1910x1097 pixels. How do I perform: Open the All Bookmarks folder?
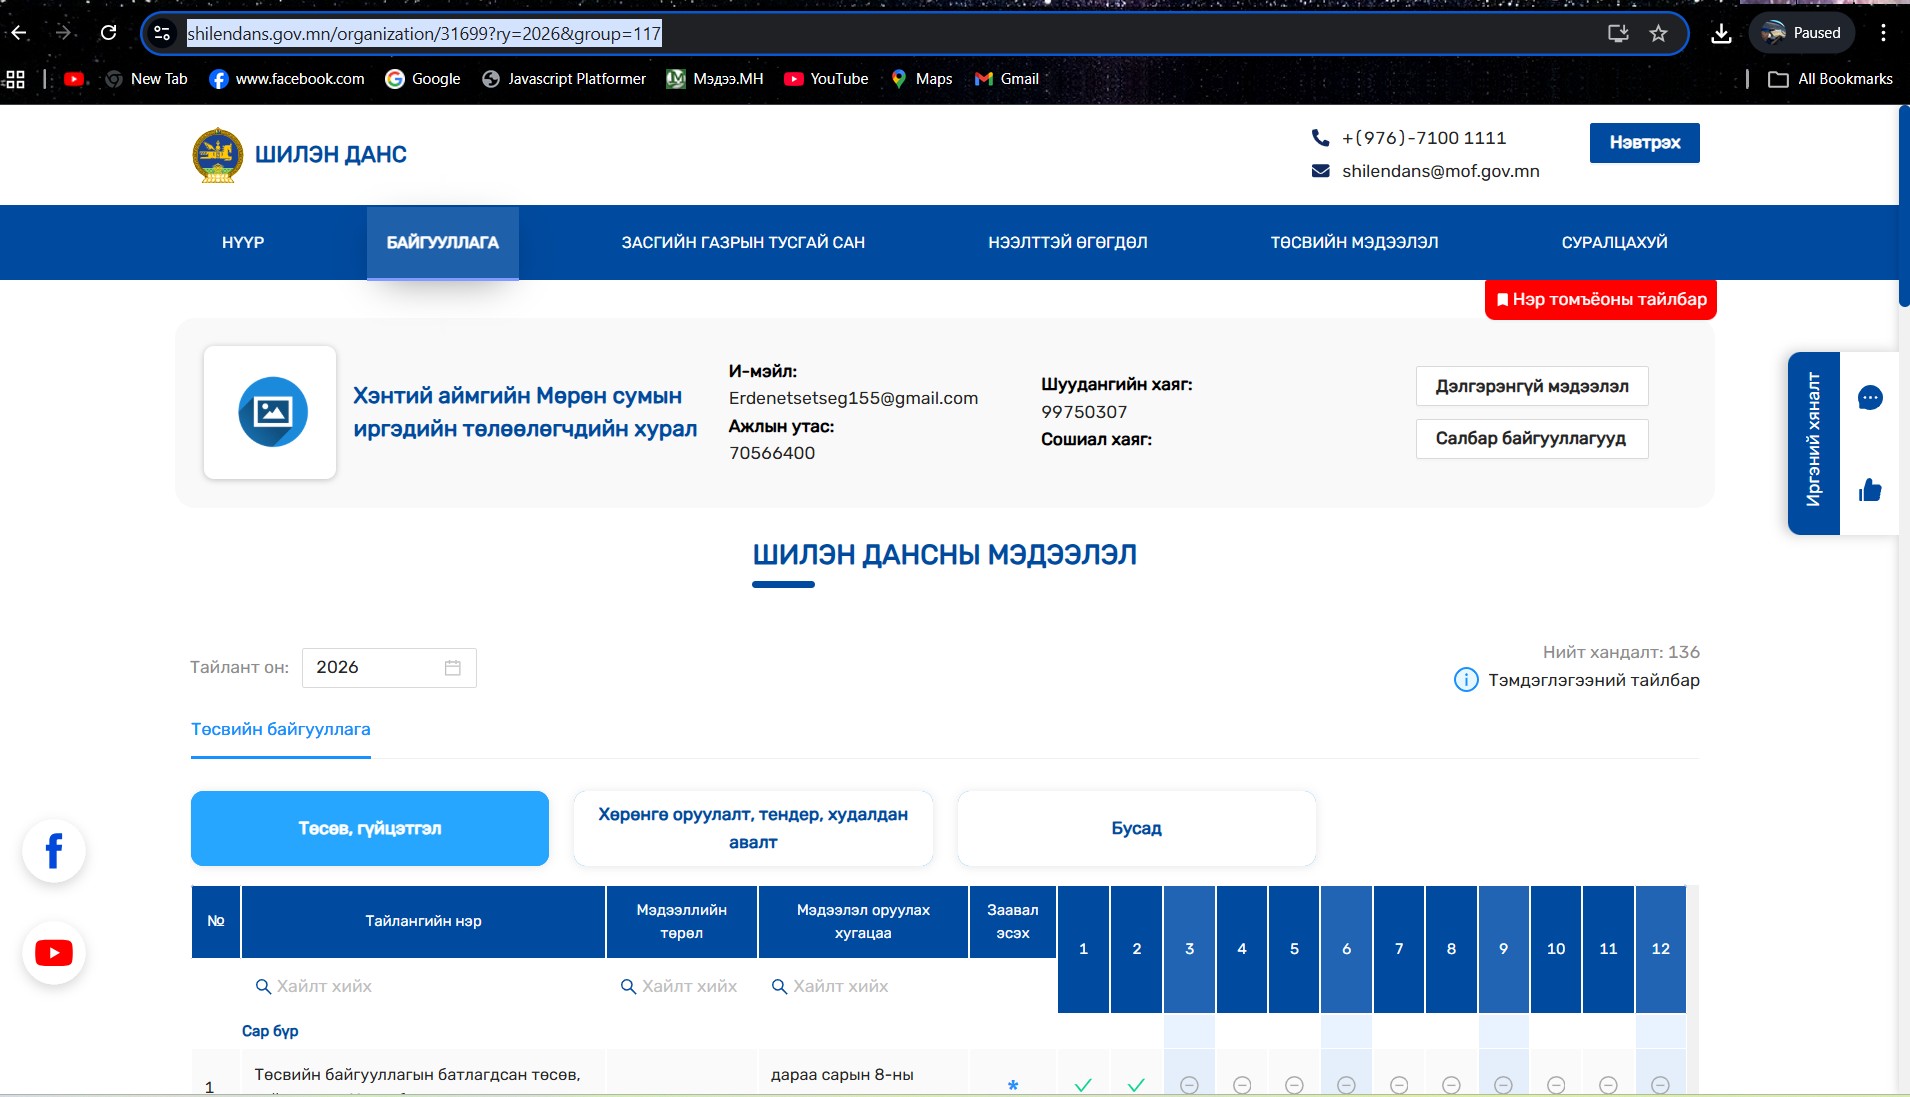[x=1830, y=79]
